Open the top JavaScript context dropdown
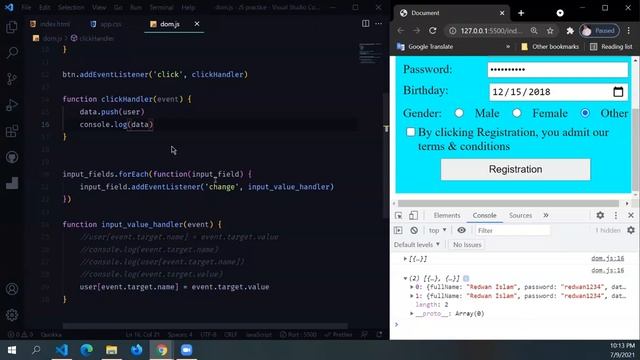The image size is (640, 360). pyautogui.click(x=438, y=230)
